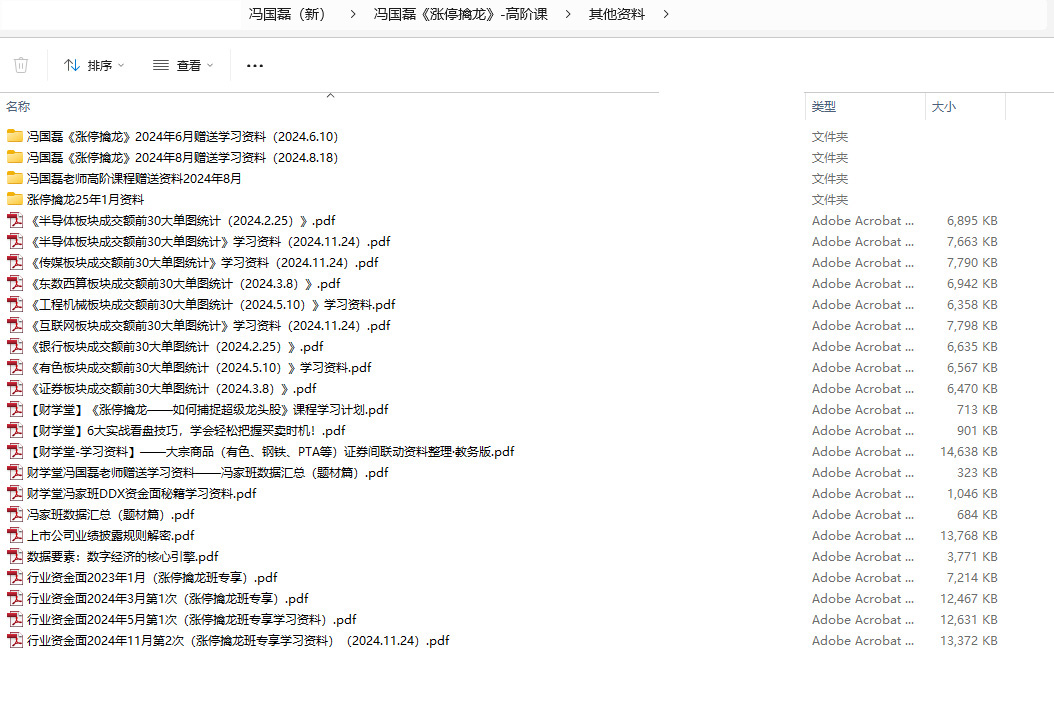Click Adobe Acrobat type in 银行板块 row
Image resolution: width=1054 pixels, height=724 pixels.
[x=862, y=346]
